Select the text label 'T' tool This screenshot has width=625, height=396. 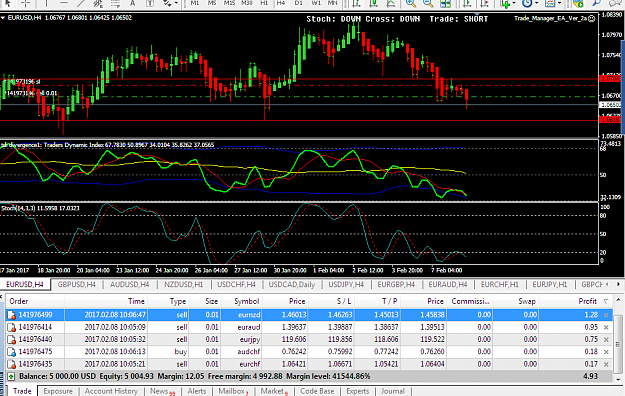(x=150, y=3)
